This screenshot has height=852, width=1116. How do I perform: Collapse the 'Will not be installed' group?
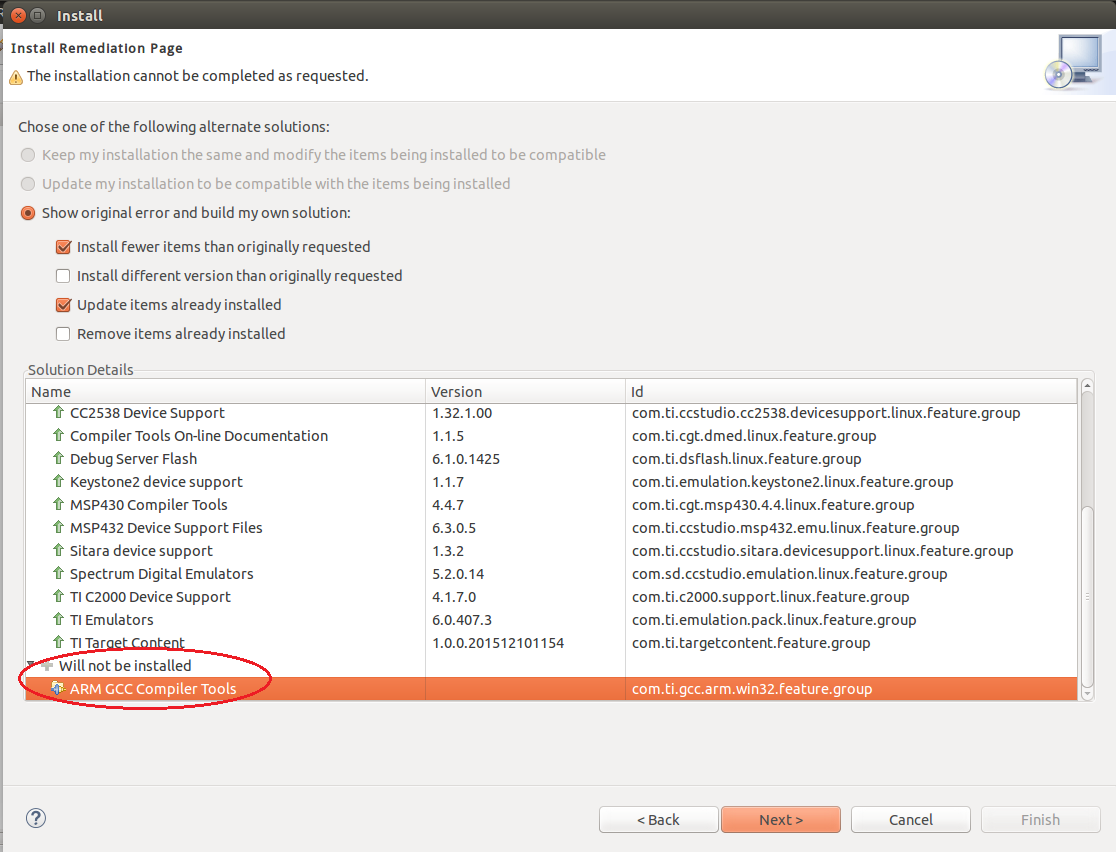tap(31, 666)
